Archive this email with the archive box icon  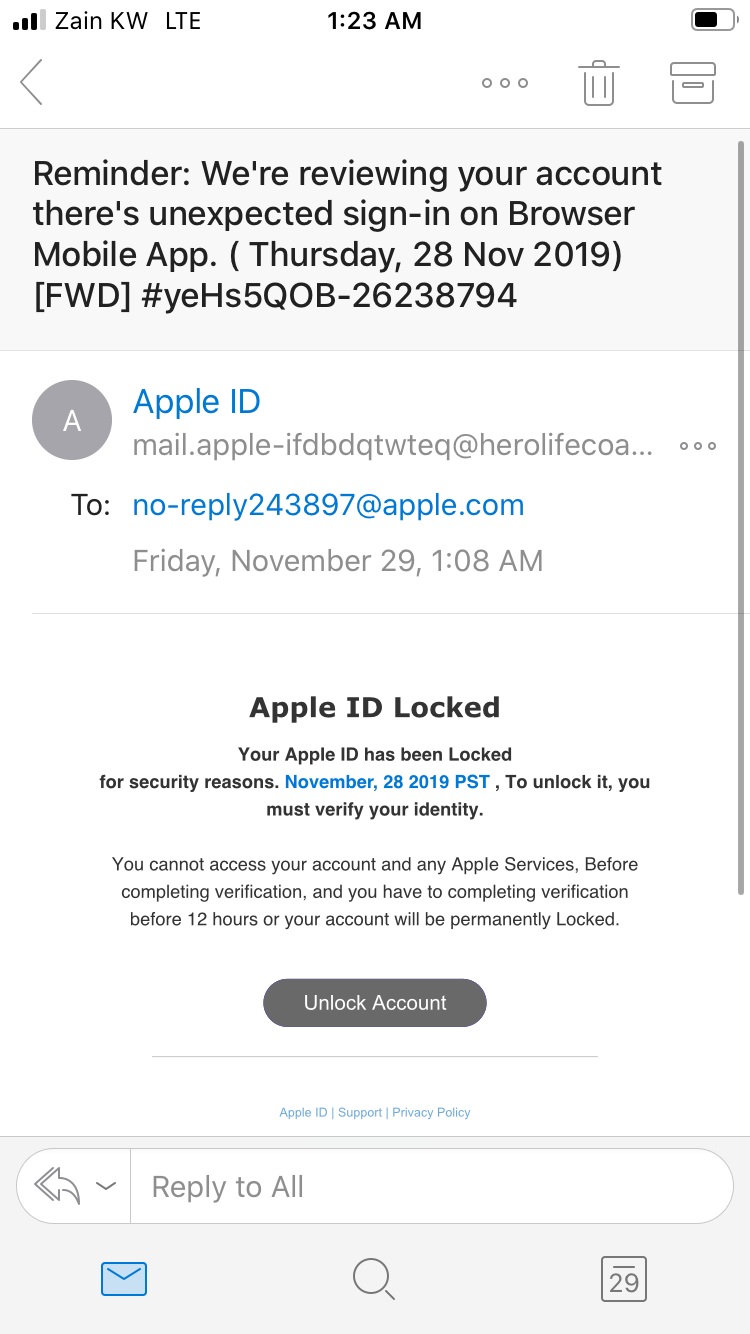pos(692,83)
